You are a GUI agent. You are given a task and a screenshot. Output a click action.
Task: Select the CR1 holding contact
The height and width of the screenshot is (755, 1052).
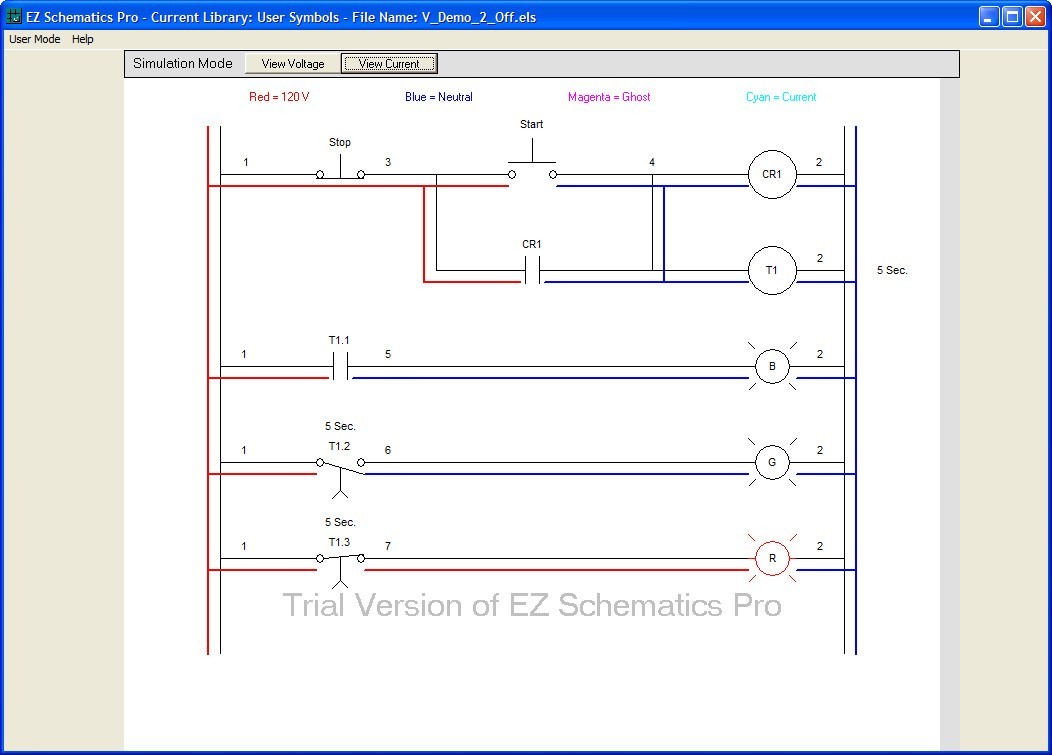click(x=531, y=268)
